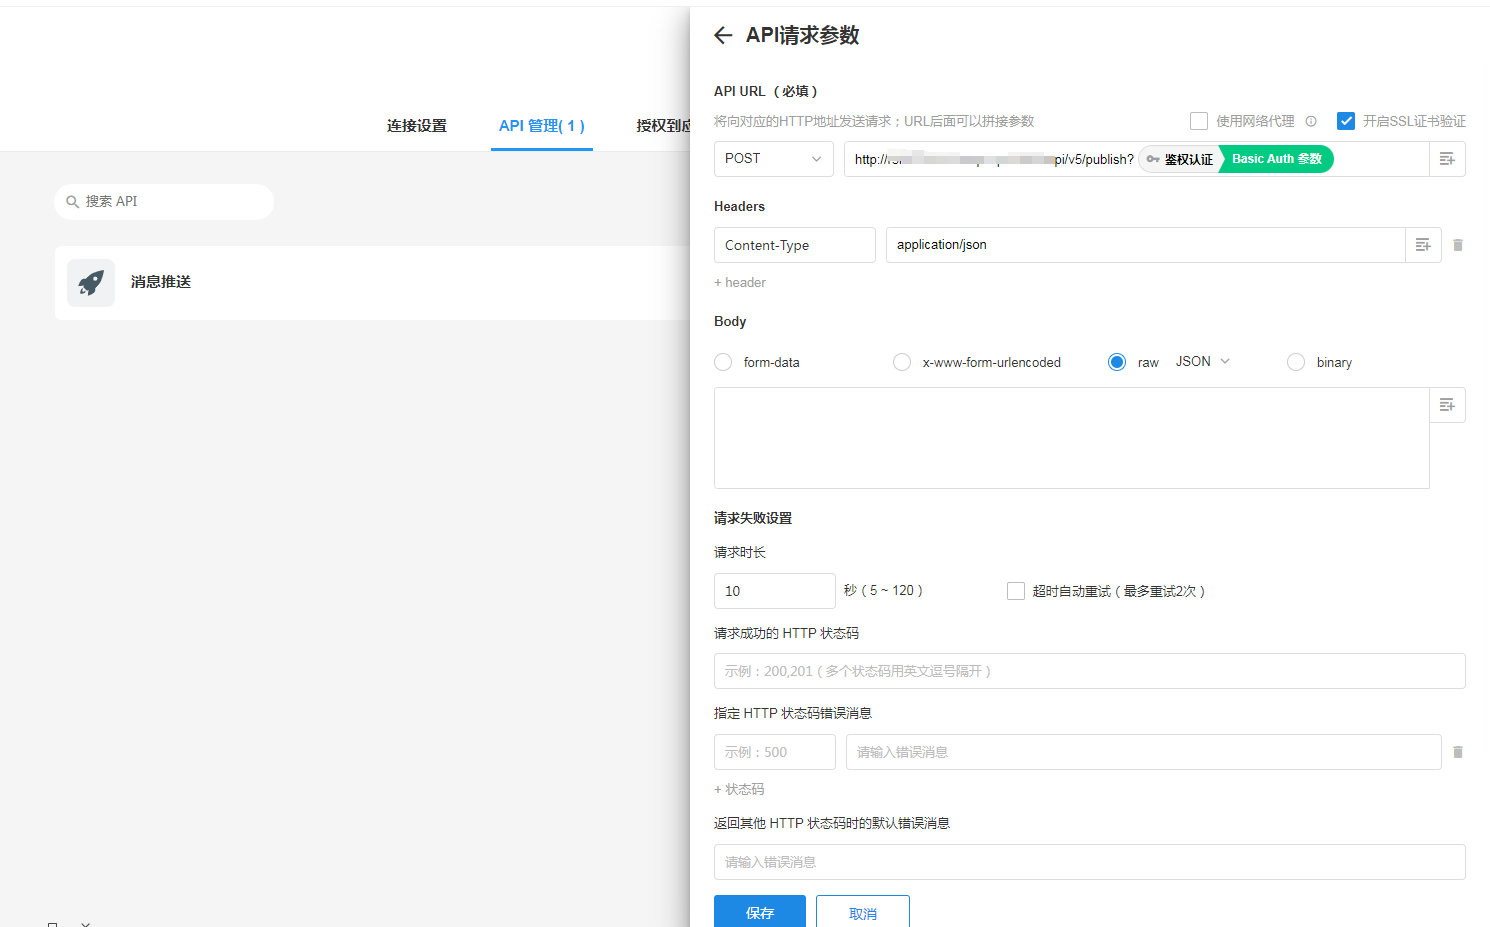
Task: Click the 保存 button
Action: pos(759,912)
